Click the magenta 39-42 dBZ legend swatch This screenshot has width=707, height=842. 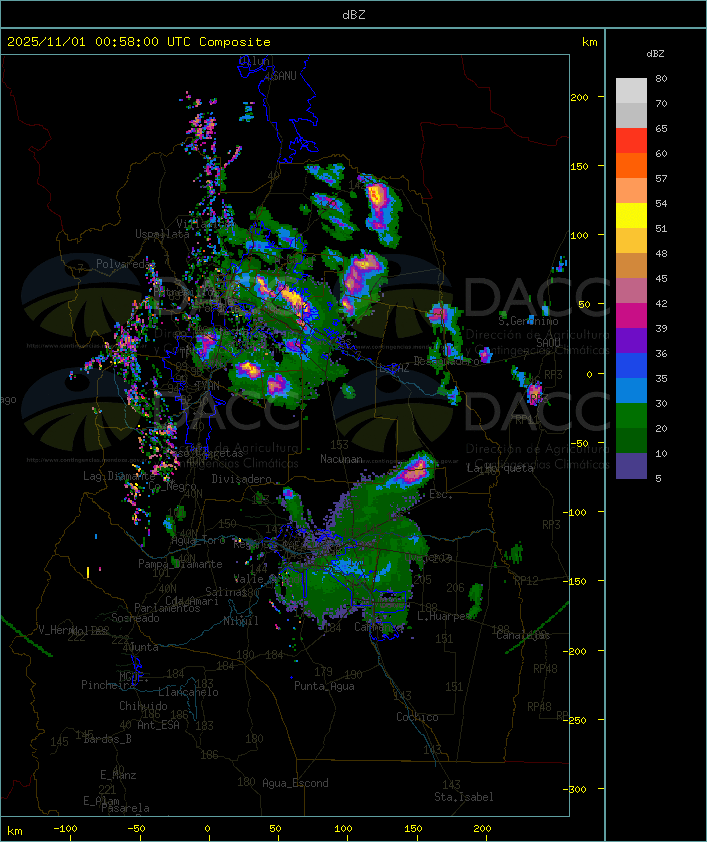pos(631,316)
